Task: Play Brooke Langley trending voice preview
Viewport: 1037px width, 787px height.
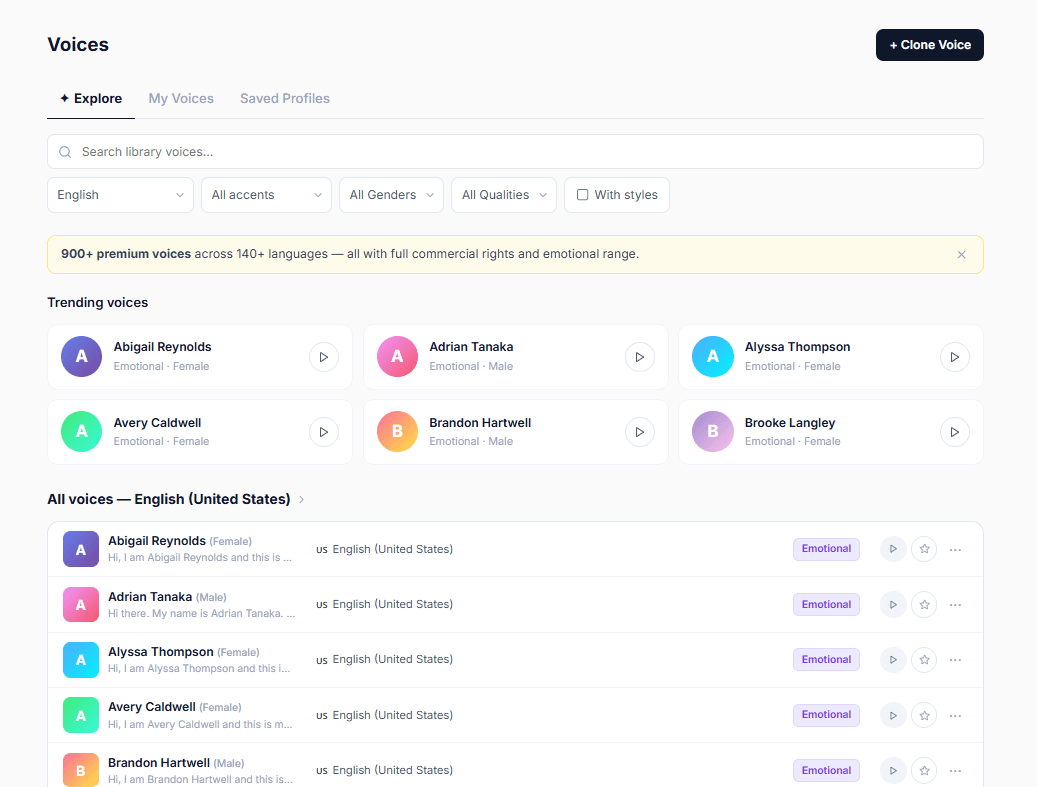Action: (x=955, y=432)
